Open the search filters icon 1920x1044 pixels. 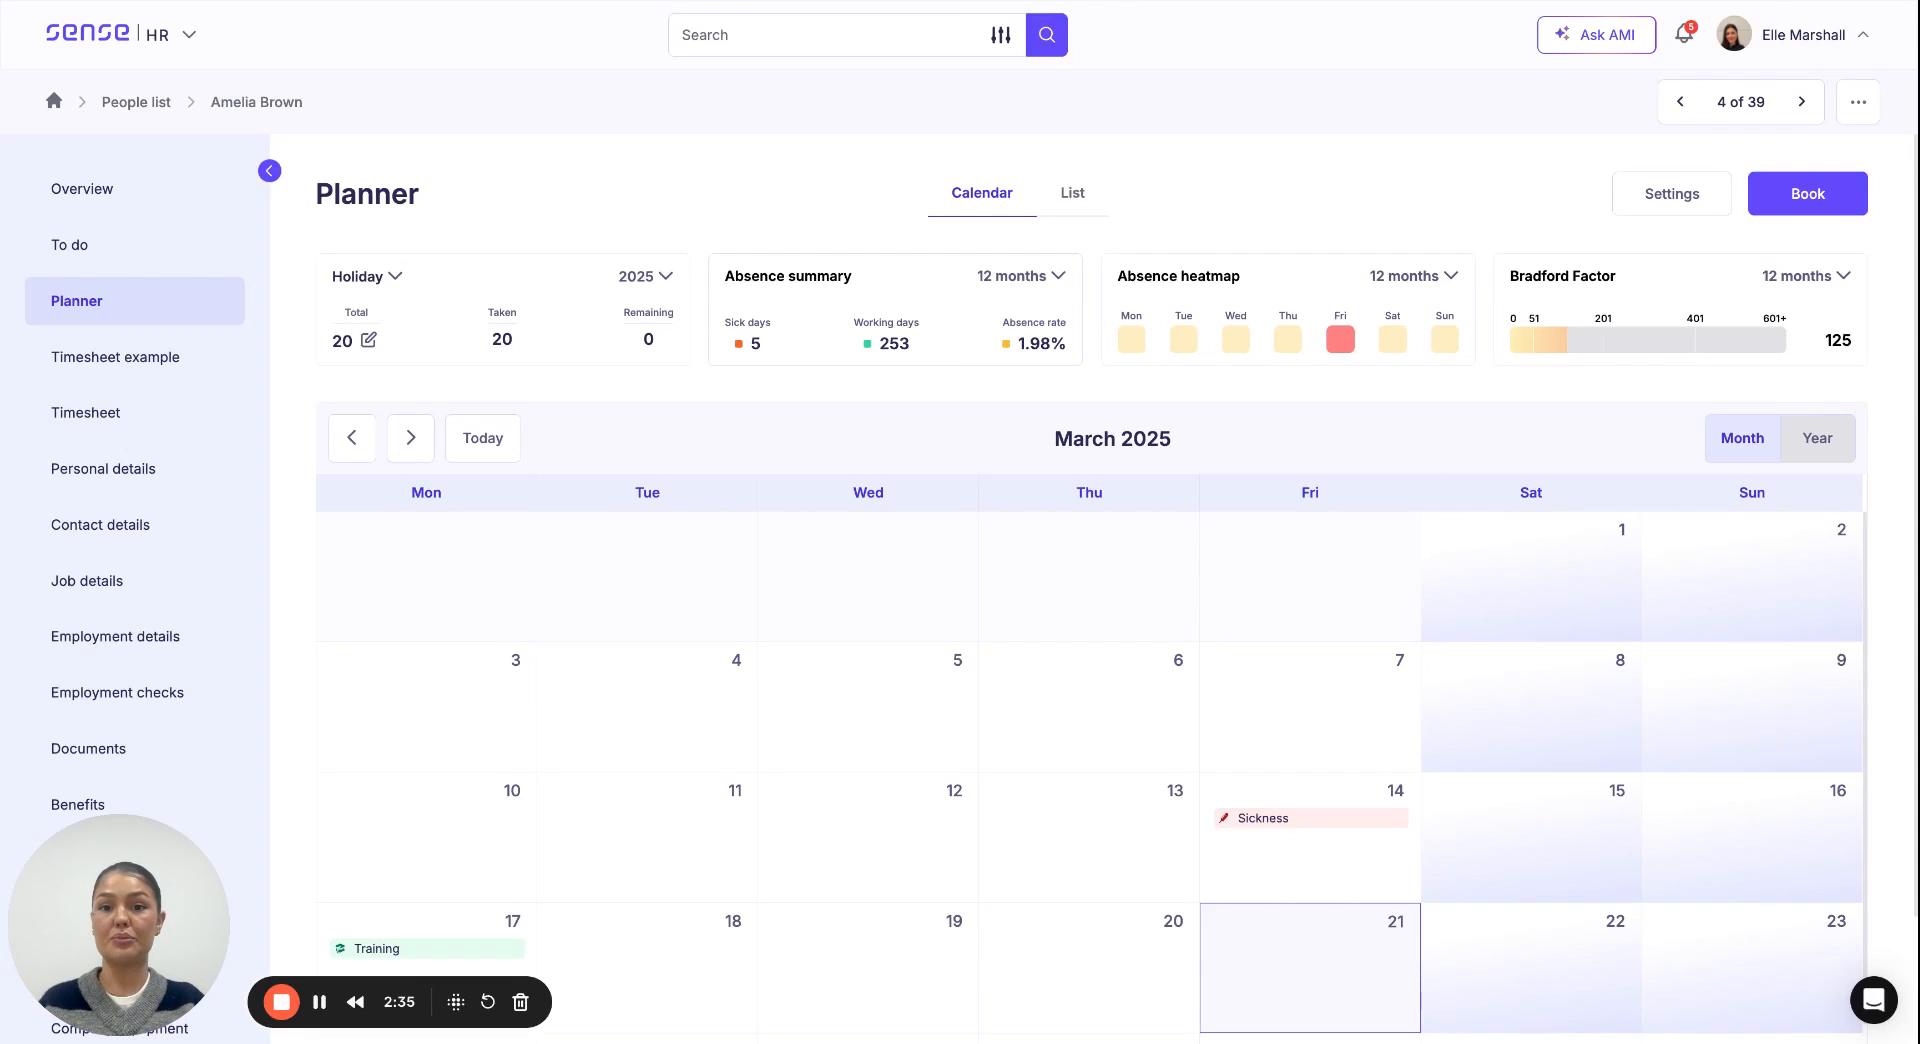1000,34
